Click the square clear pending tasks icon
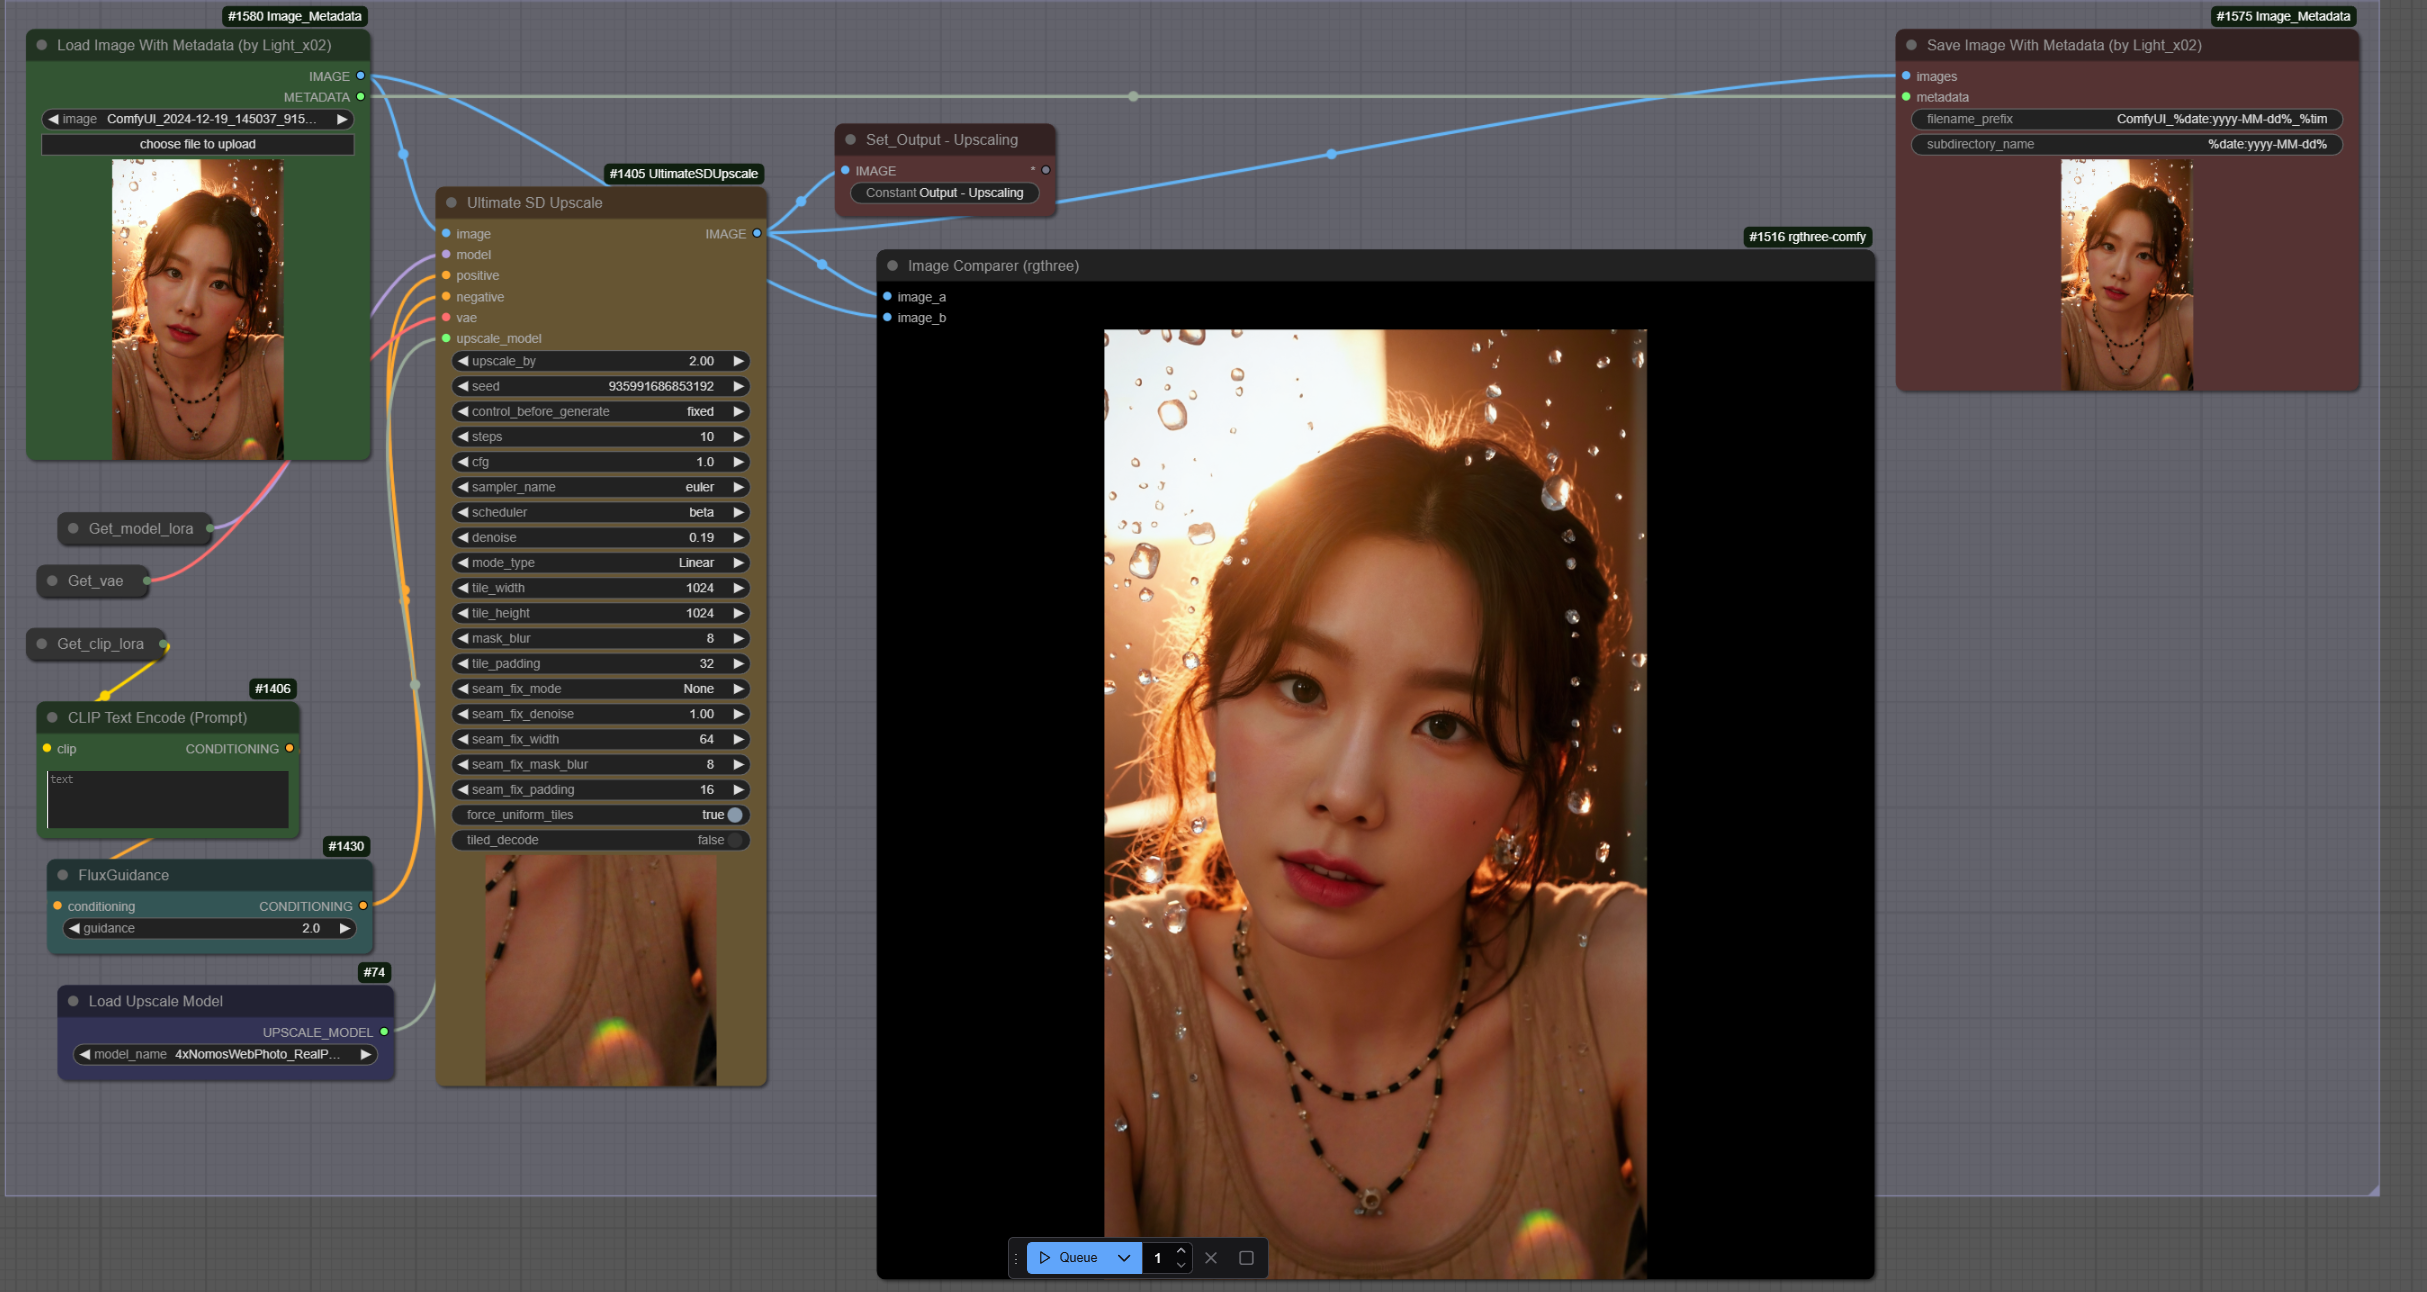Screen dimensions: 2427x1292 [x=1246, y=1257]
